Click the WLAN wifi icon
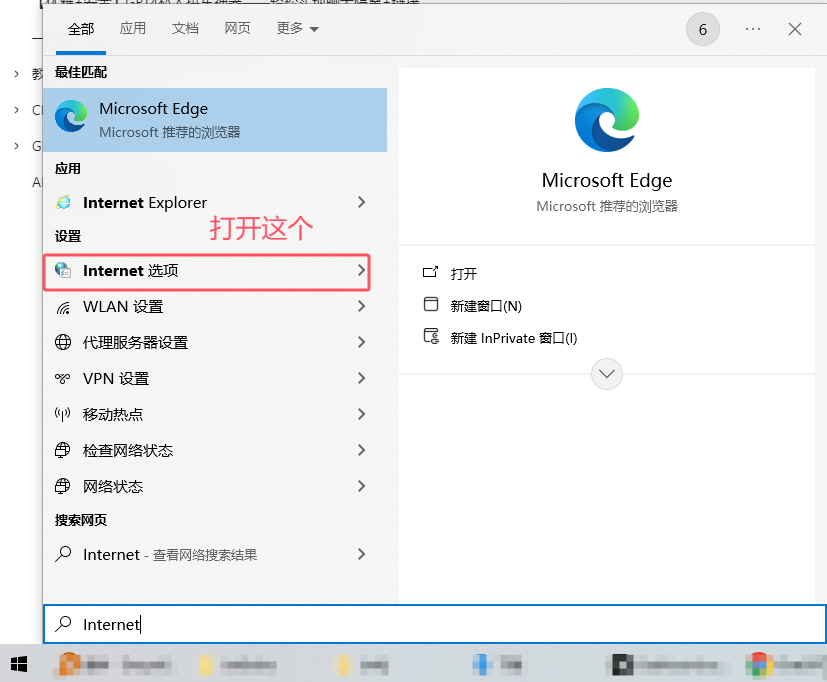The width and height of the screenshot is (827, 682). pyautogui.click(x=63, y=307)
